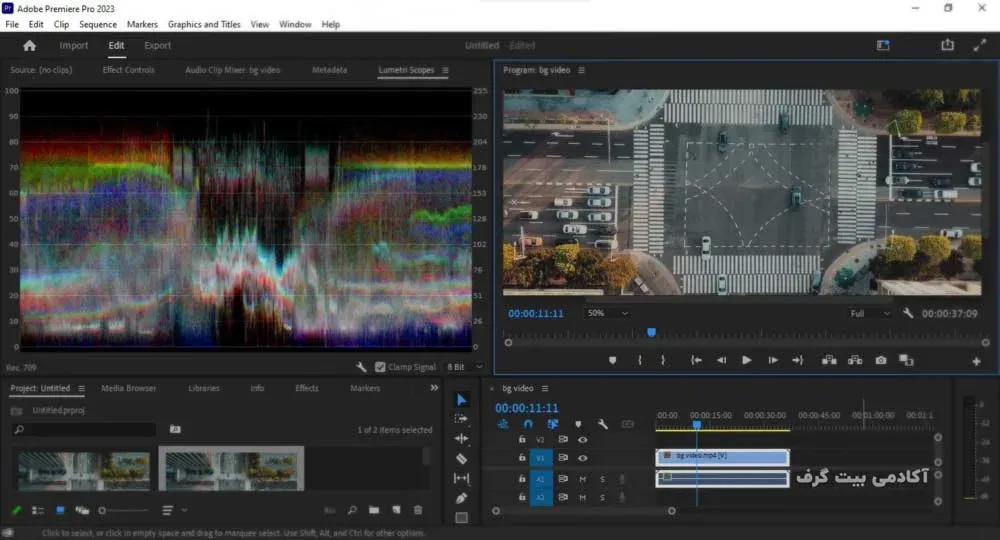Step back one frame
Image resolution: width=1000 pixels, height=540 pixels.
pos(721,360)
